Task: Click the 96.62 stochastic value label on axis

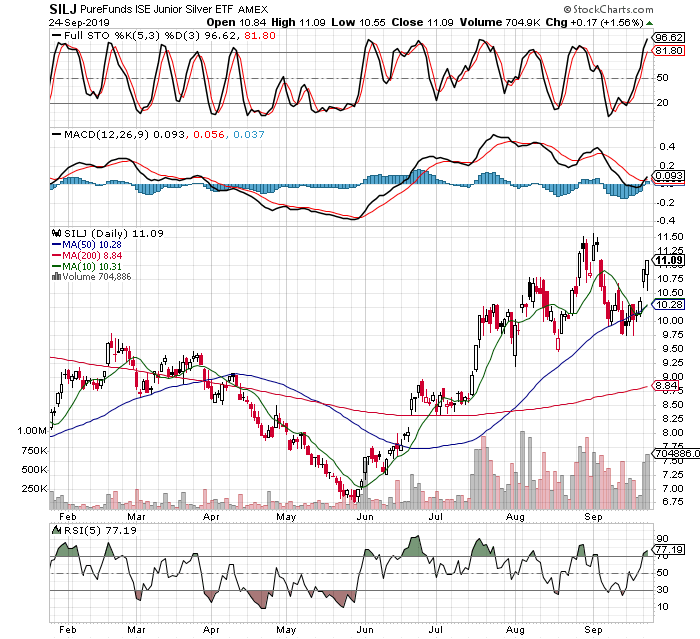Action: [x=669, y=38]
